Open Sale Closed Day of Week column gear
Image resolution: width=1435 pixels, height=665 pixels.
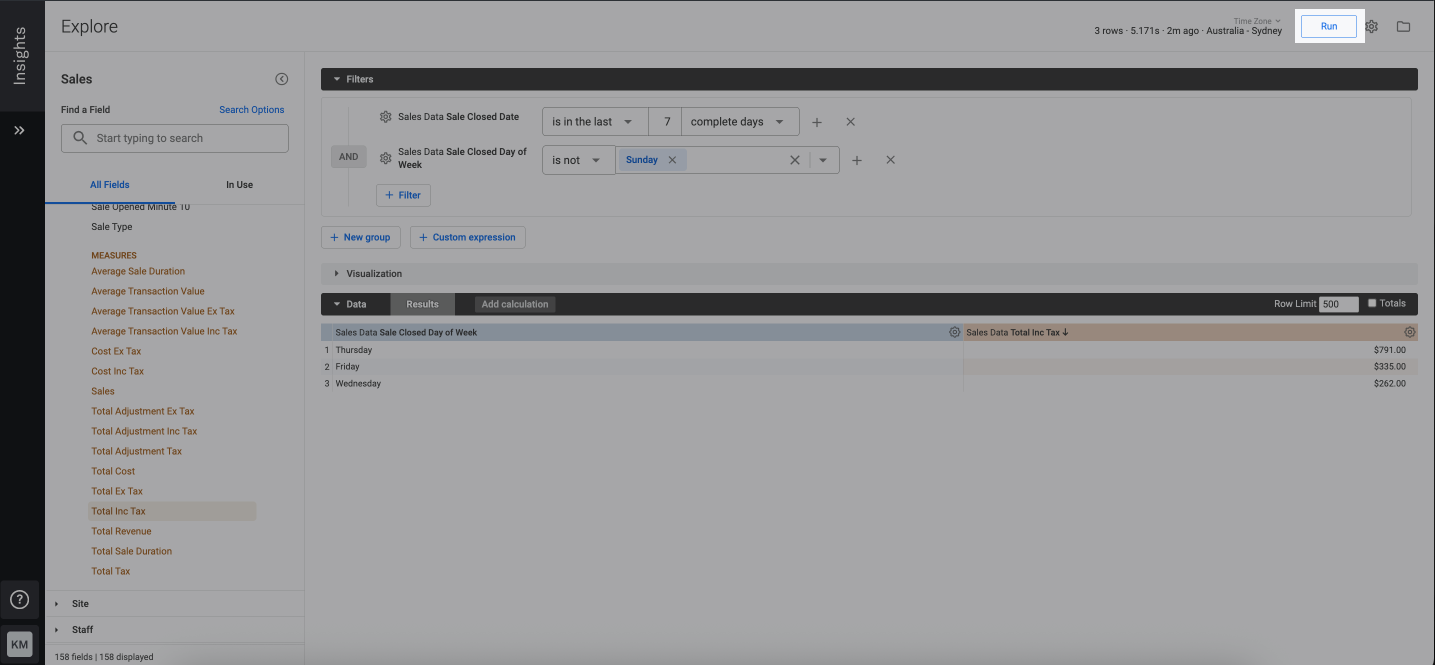[x=955, y=332]
